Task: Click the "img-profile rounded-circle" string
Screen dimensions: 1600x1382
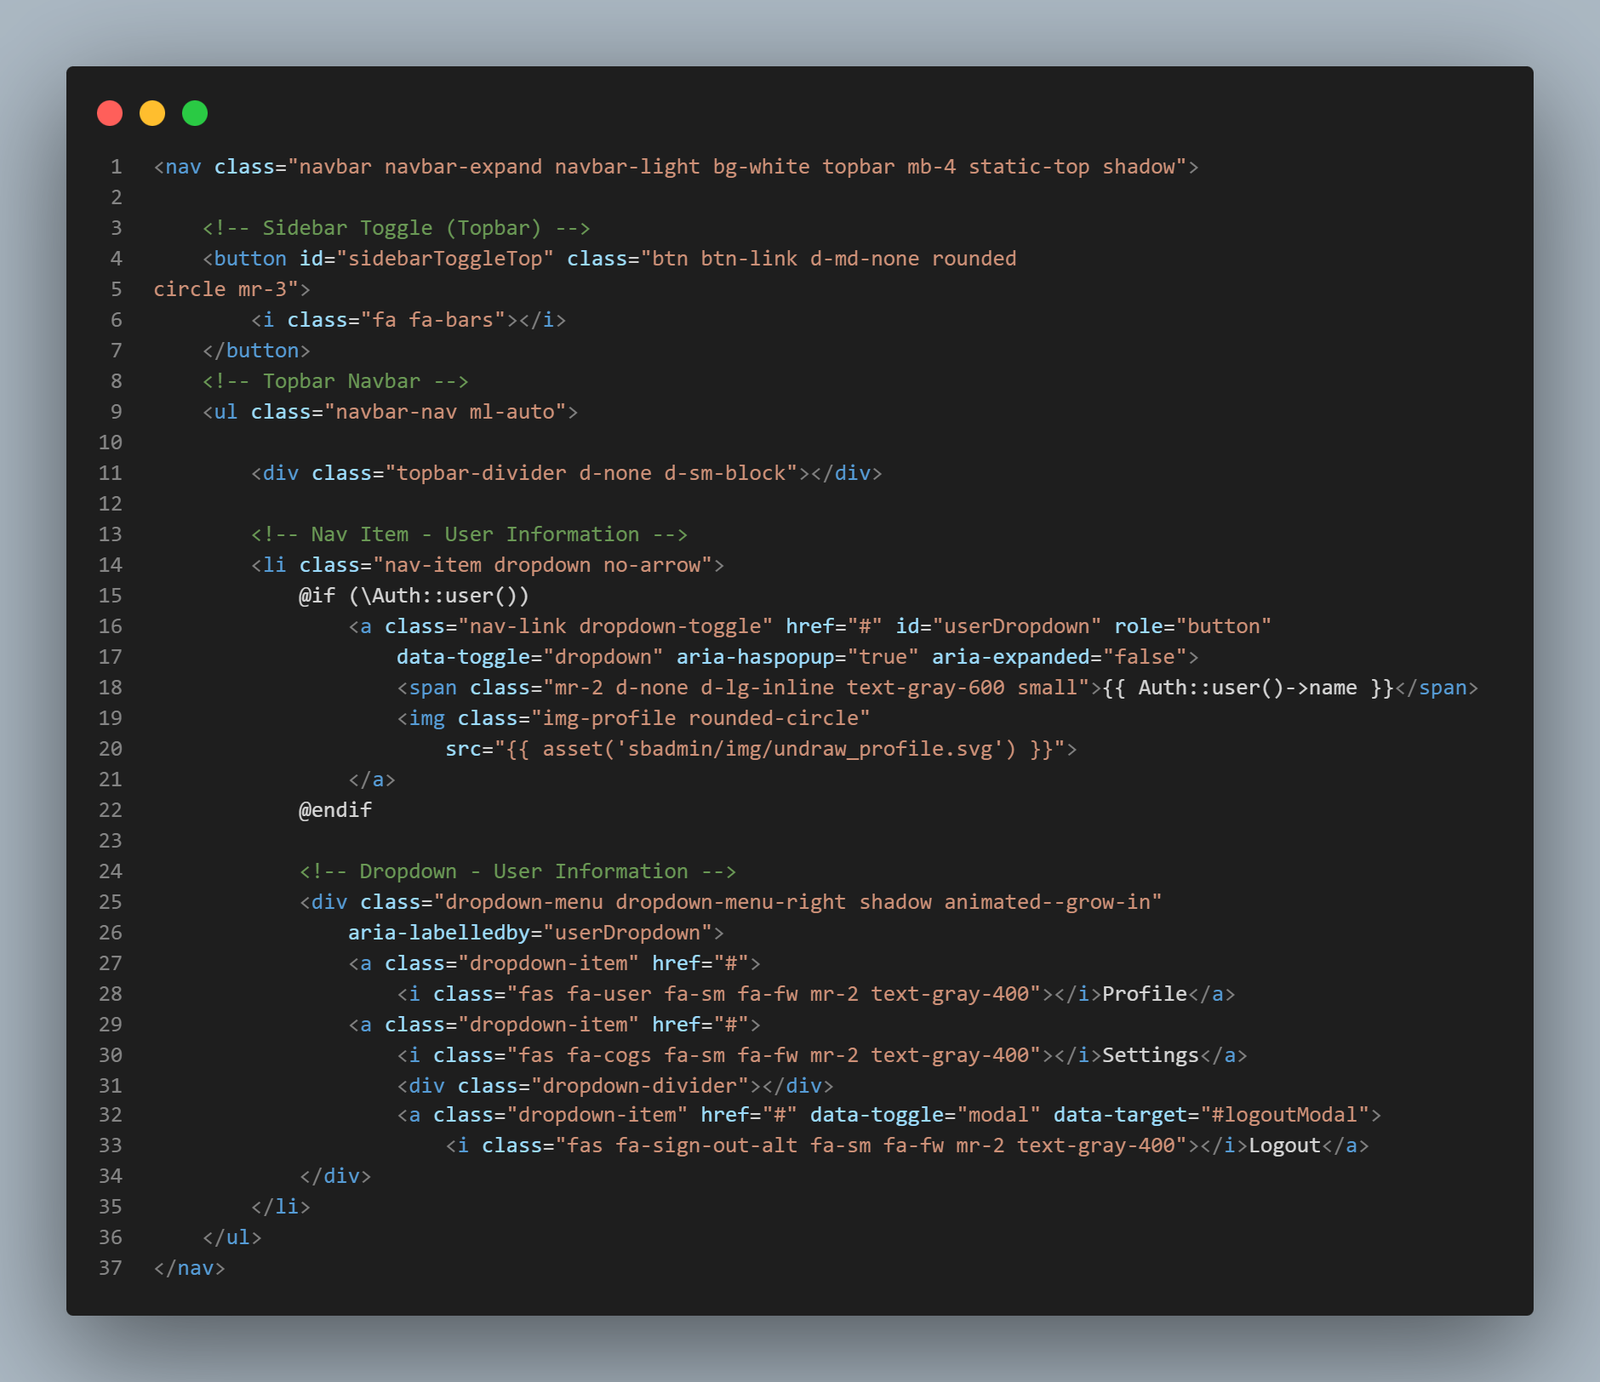Action: tap(700, 718)
